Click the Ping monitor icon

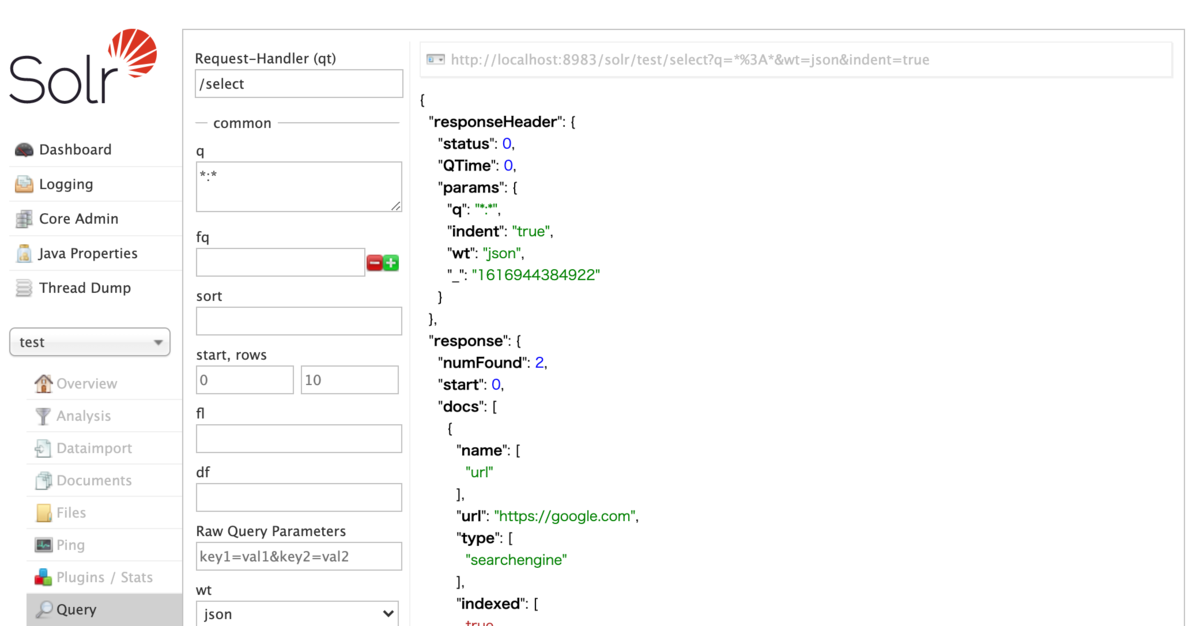tap(43, 545)
